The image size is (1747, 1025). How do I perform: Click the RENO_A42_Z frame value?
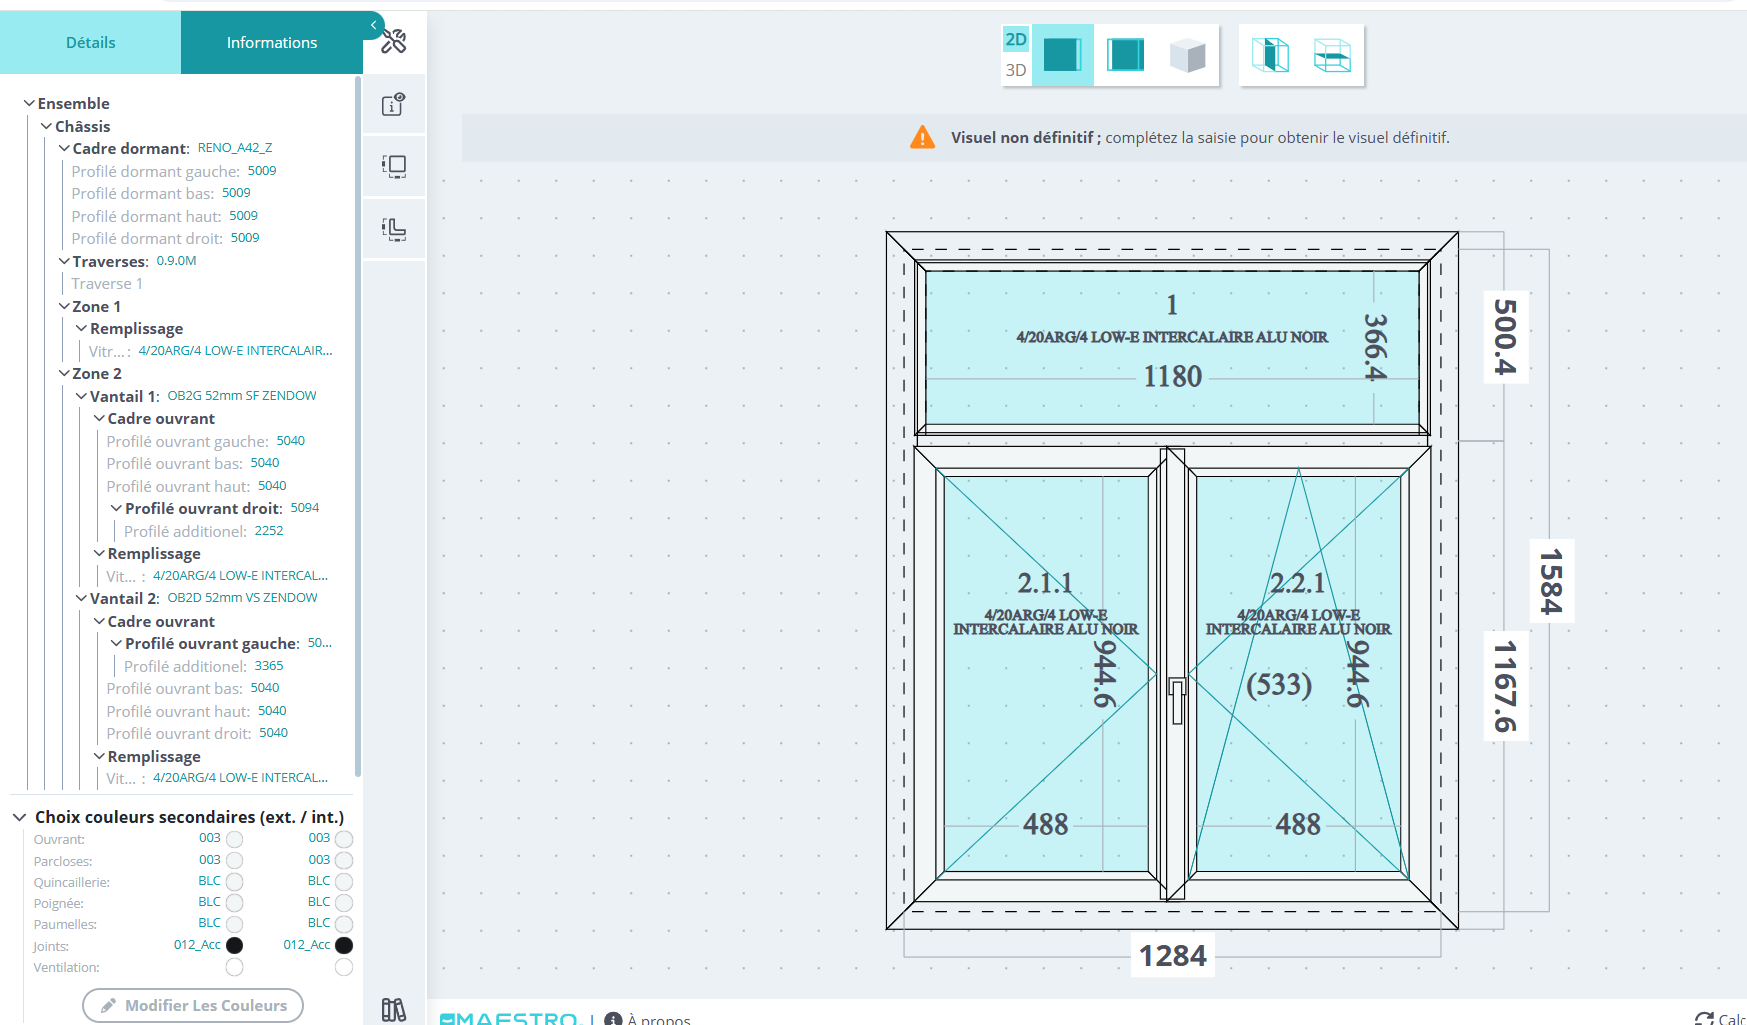click(235, 148)
